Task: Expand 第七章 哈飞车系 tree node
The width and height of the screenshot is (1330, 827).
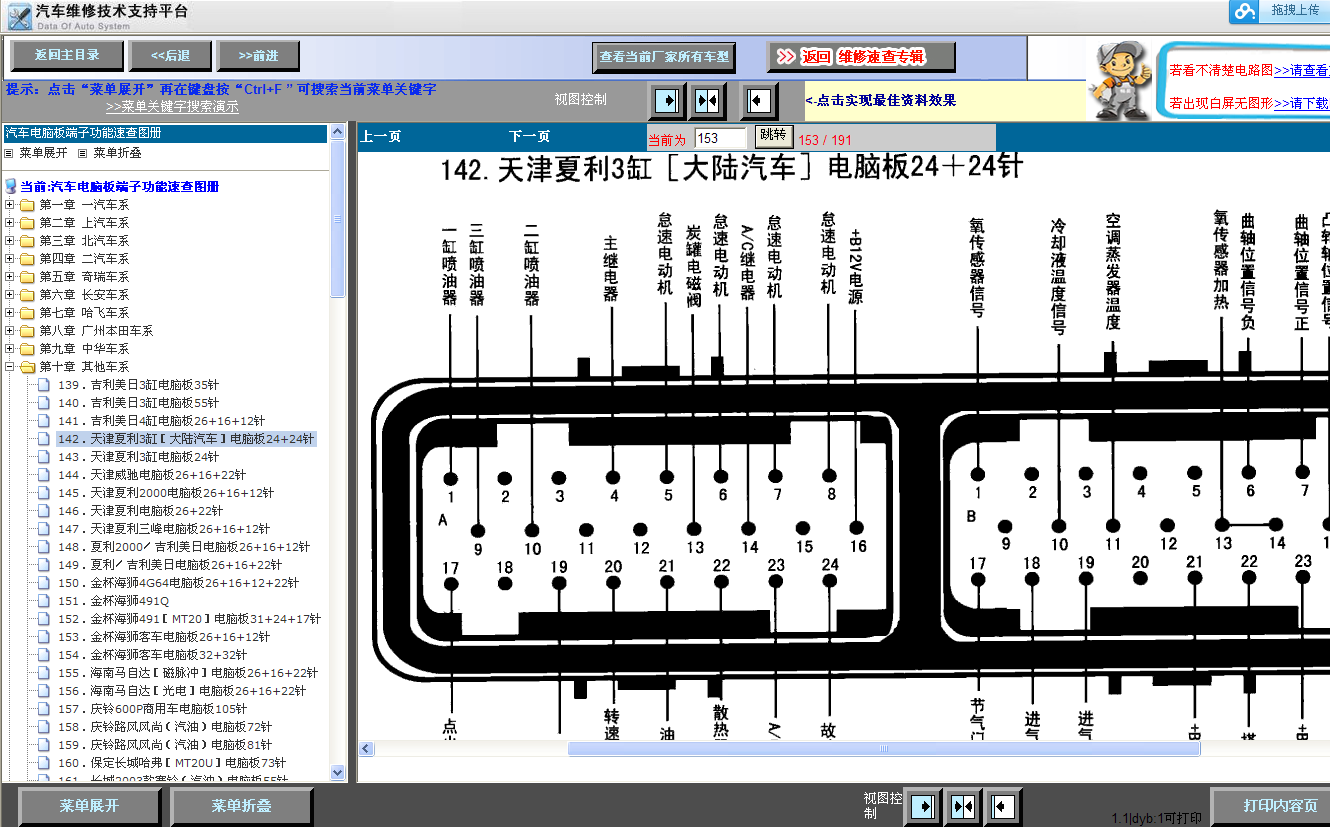Action: (10, 313)
